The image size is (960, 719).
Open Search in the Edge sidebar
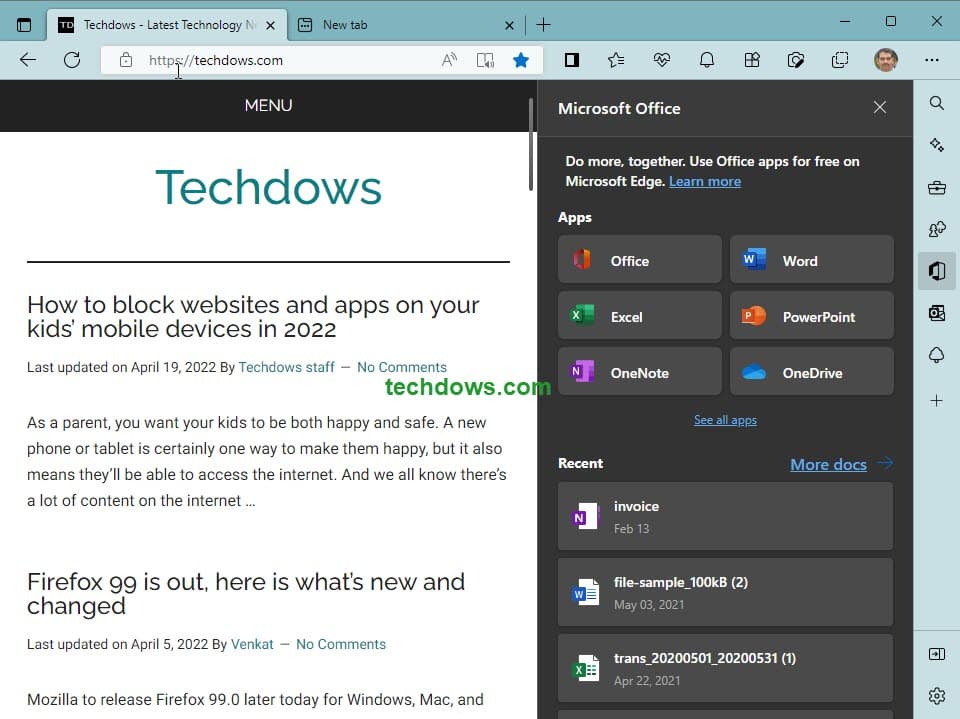click(936, 103)
